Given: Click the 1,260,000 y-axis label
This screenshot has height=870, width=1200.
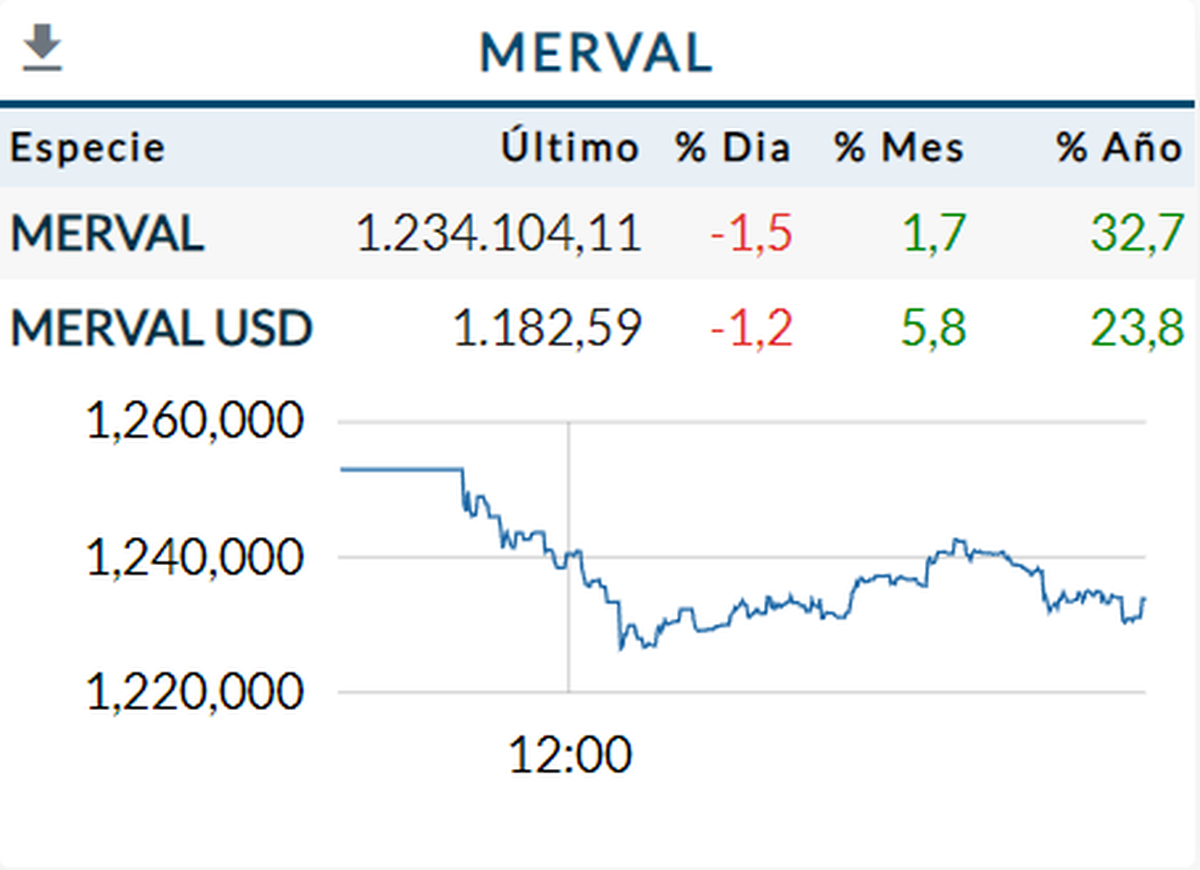Looking at the screenshot, I should tap(195, 422).
